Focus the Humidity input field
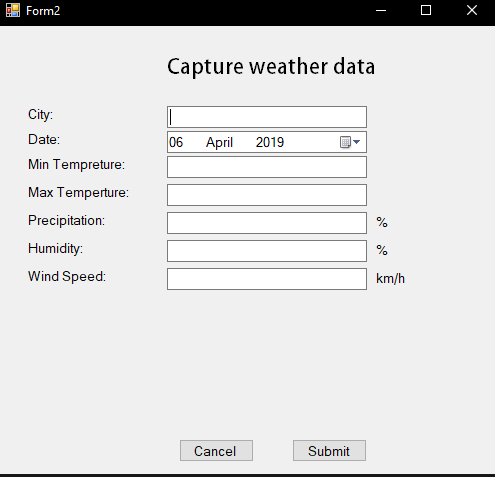 tap(267, 251)
